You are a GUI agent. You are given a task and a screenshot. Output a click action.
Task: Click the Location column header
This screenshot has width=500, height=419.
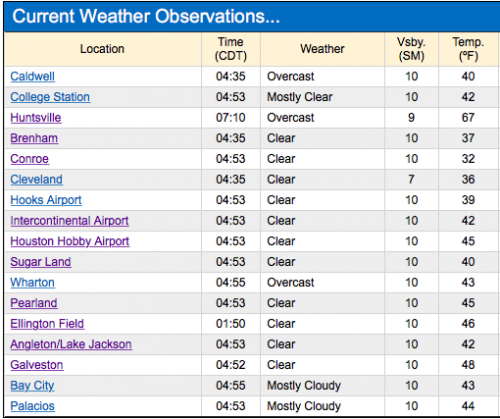102,49
